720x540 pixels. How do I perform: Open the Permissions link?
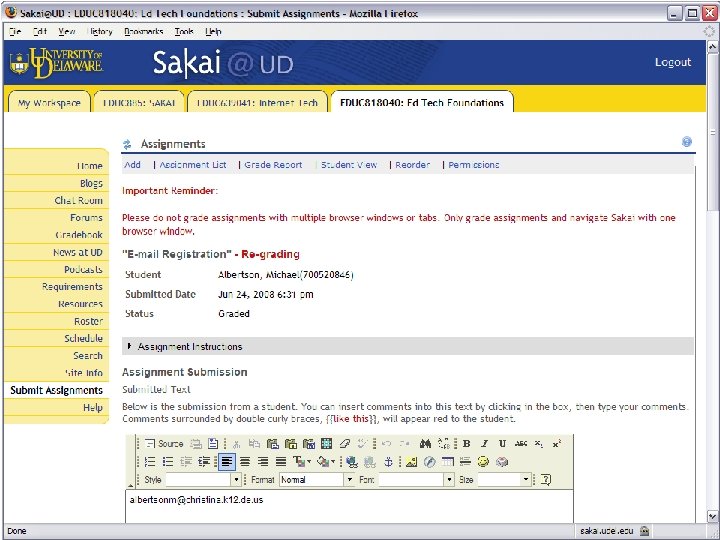[x=474, y=165]
